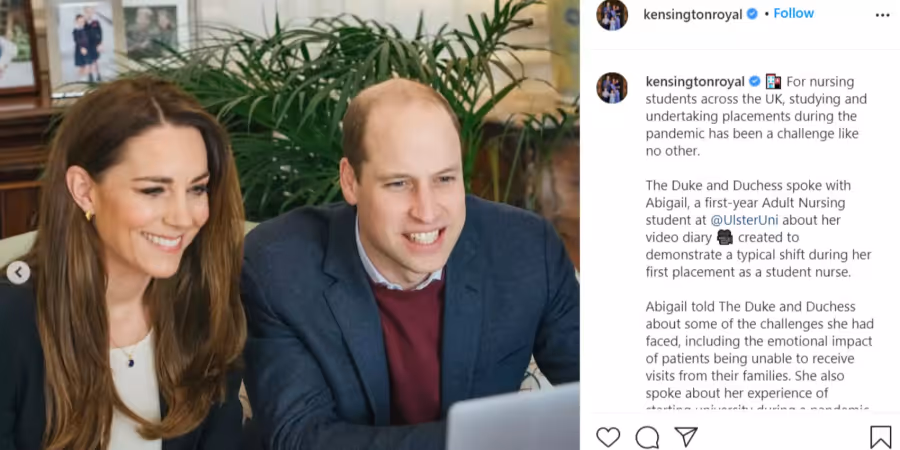Save the post with the bookmark icon
Screen dimensions: 900x450
pos(880,437)
